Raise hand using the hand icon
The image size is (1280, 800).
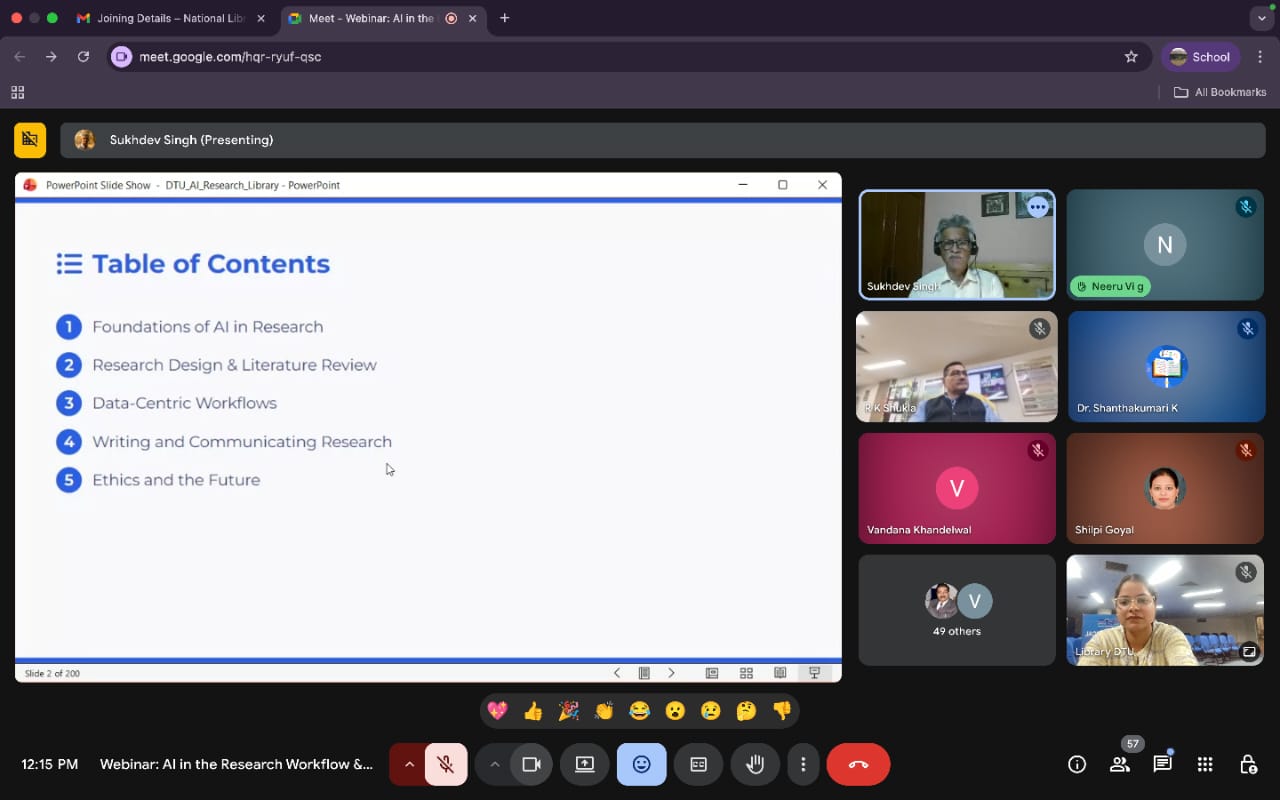coord(755,765)
